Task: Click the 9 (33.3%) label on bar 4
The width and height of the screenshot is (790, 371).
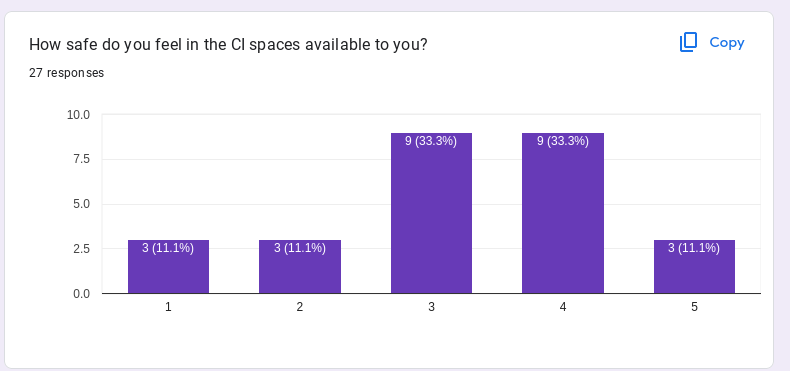Action: point(563,141)
